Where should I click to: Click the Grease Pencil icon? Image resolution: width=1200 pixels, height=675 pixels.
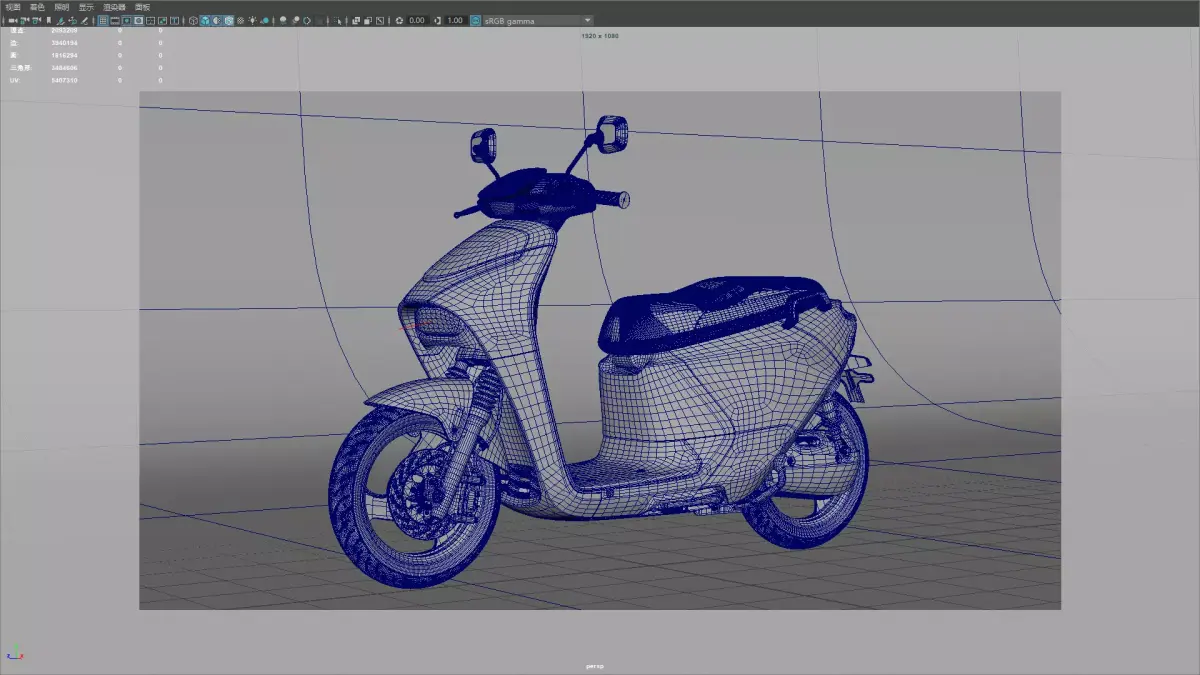pos(84,20)
